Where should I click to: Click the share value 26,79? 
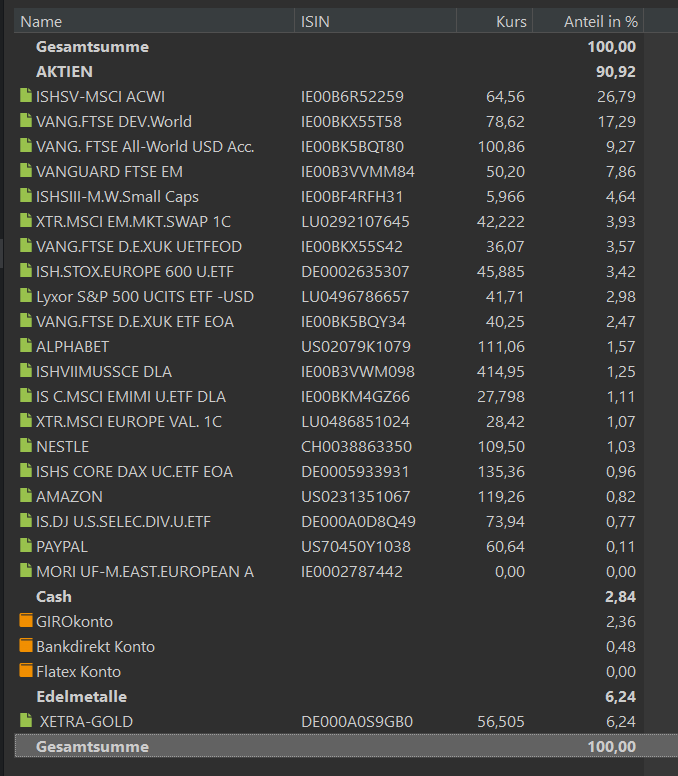(616, 97)
